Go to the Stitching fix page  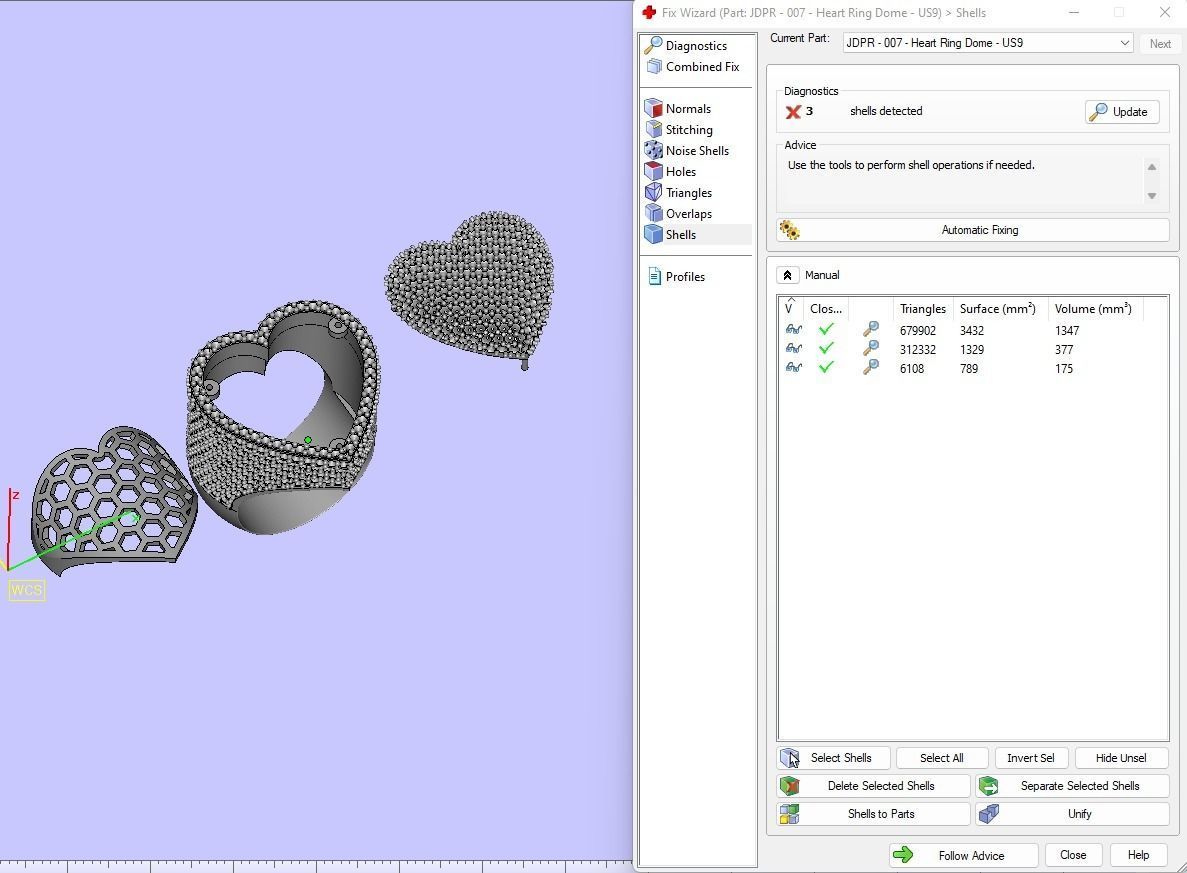coord(688,129)
